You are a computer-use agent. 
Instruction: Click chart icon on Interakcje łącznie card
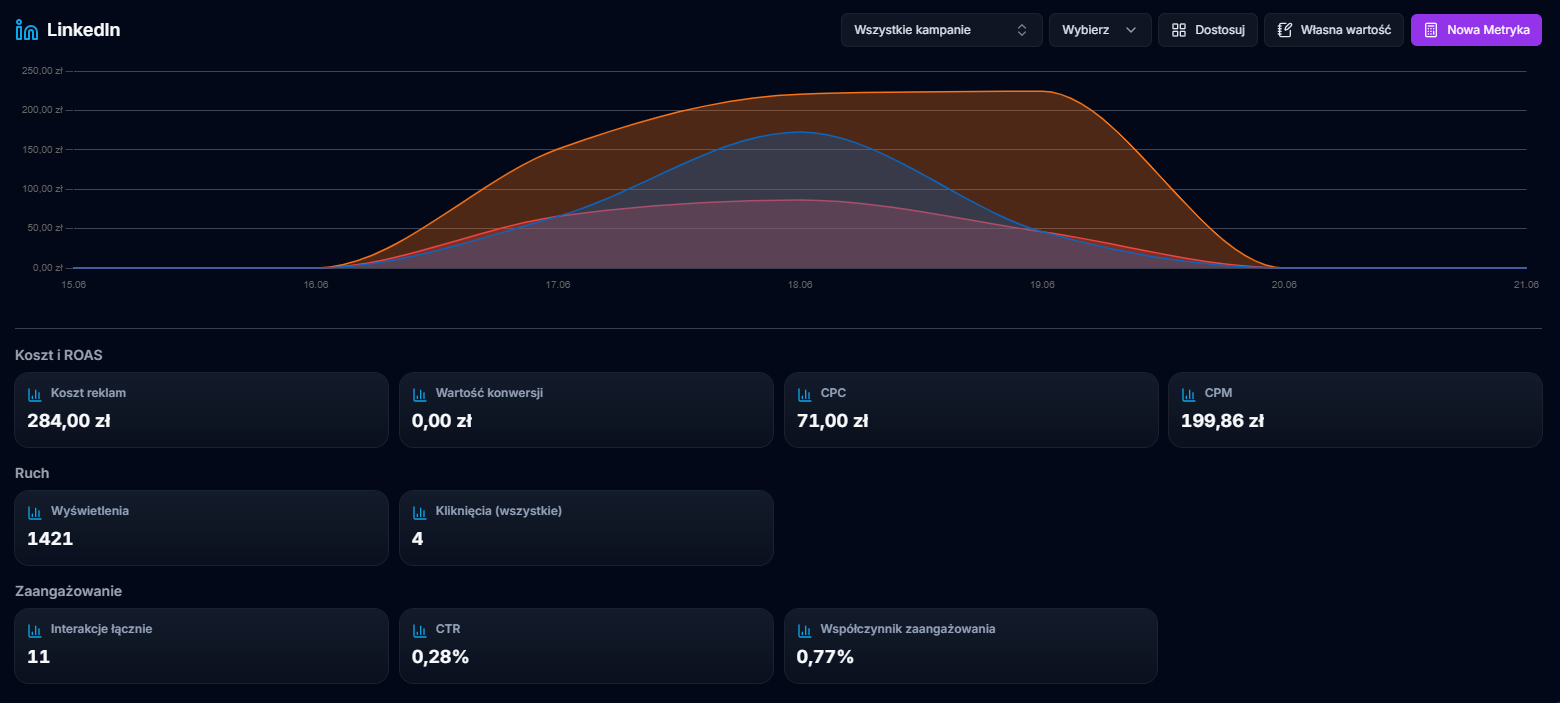(35, 630)
